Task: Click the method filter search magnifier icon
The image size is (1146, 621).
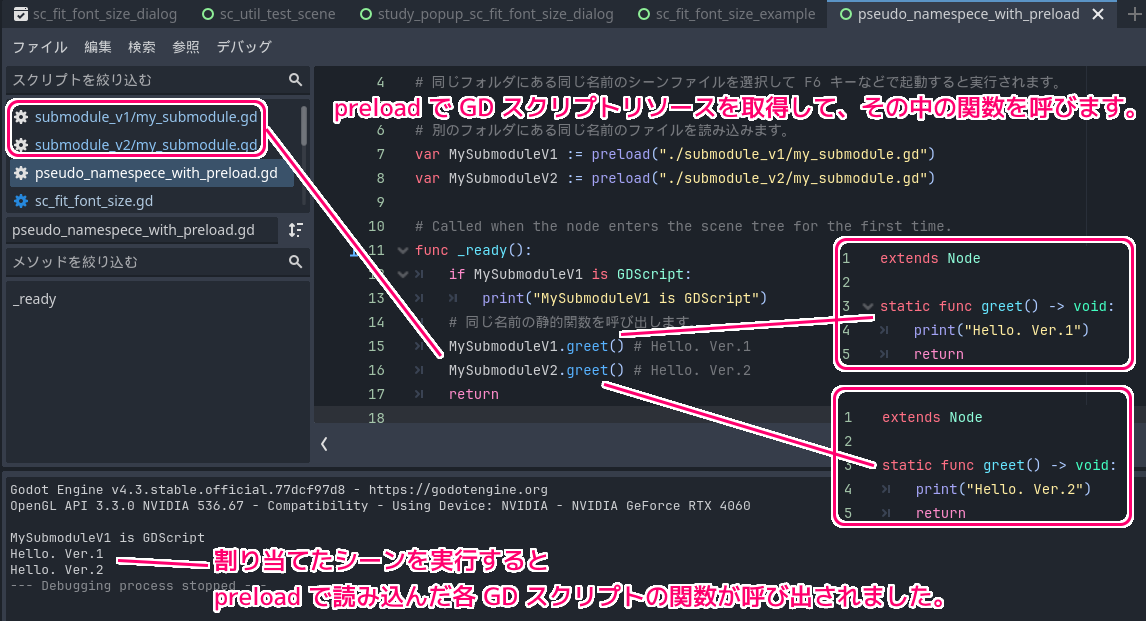Action: click(295, 262)
